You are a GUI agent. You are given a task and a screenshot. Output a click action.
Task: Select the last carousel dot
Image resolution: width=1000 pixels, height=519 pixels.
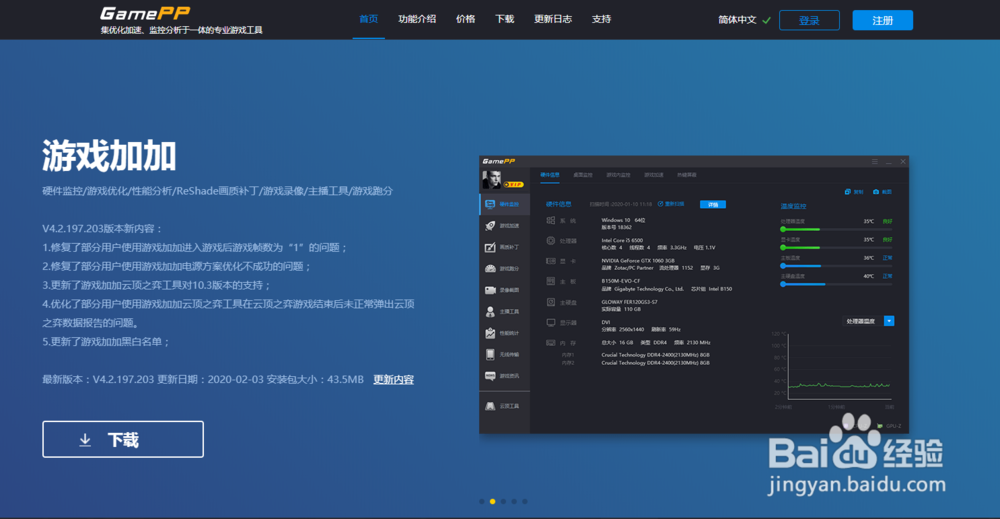525,501
